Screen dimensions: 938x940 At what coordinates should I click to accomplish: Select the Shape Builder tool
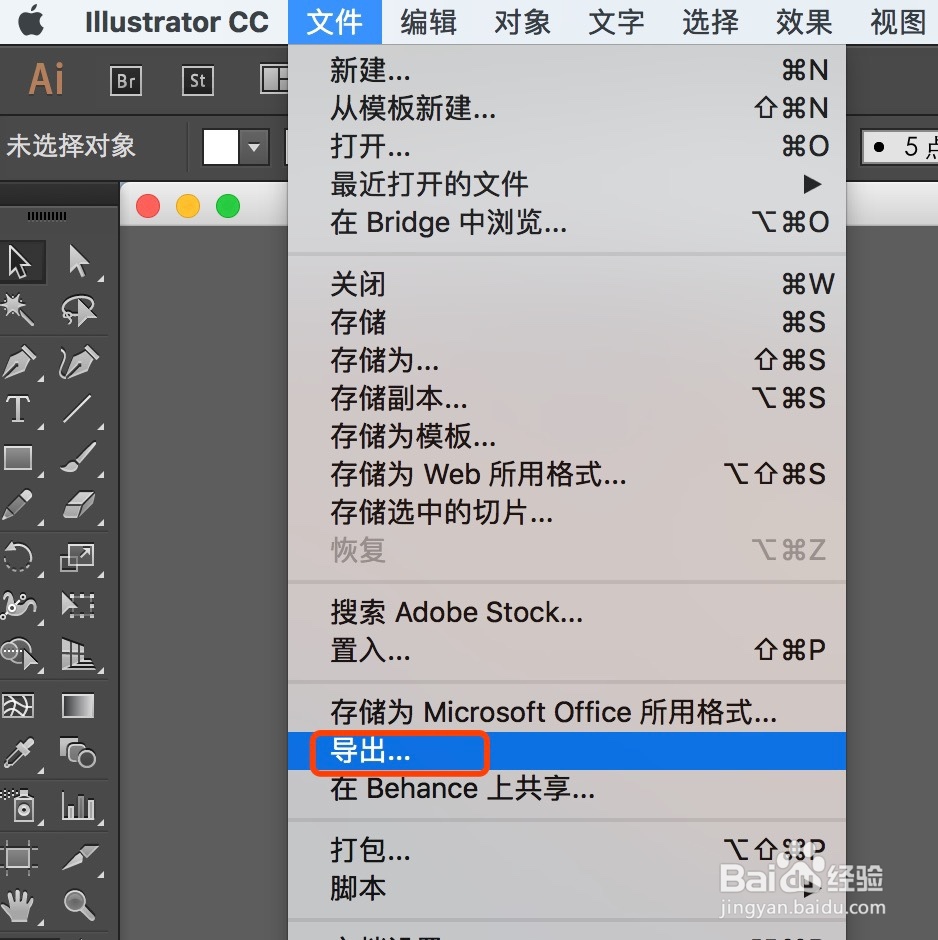tap(19, 654)
